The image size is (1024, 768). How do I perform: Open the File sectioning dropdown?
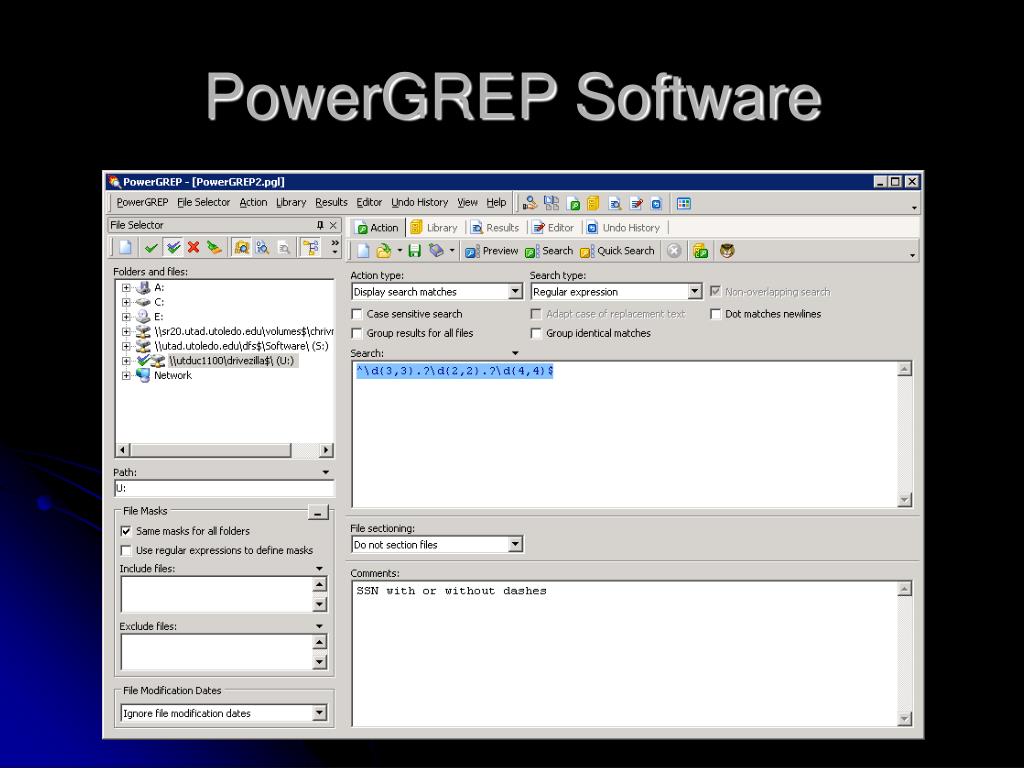click(x=515, y=544)
